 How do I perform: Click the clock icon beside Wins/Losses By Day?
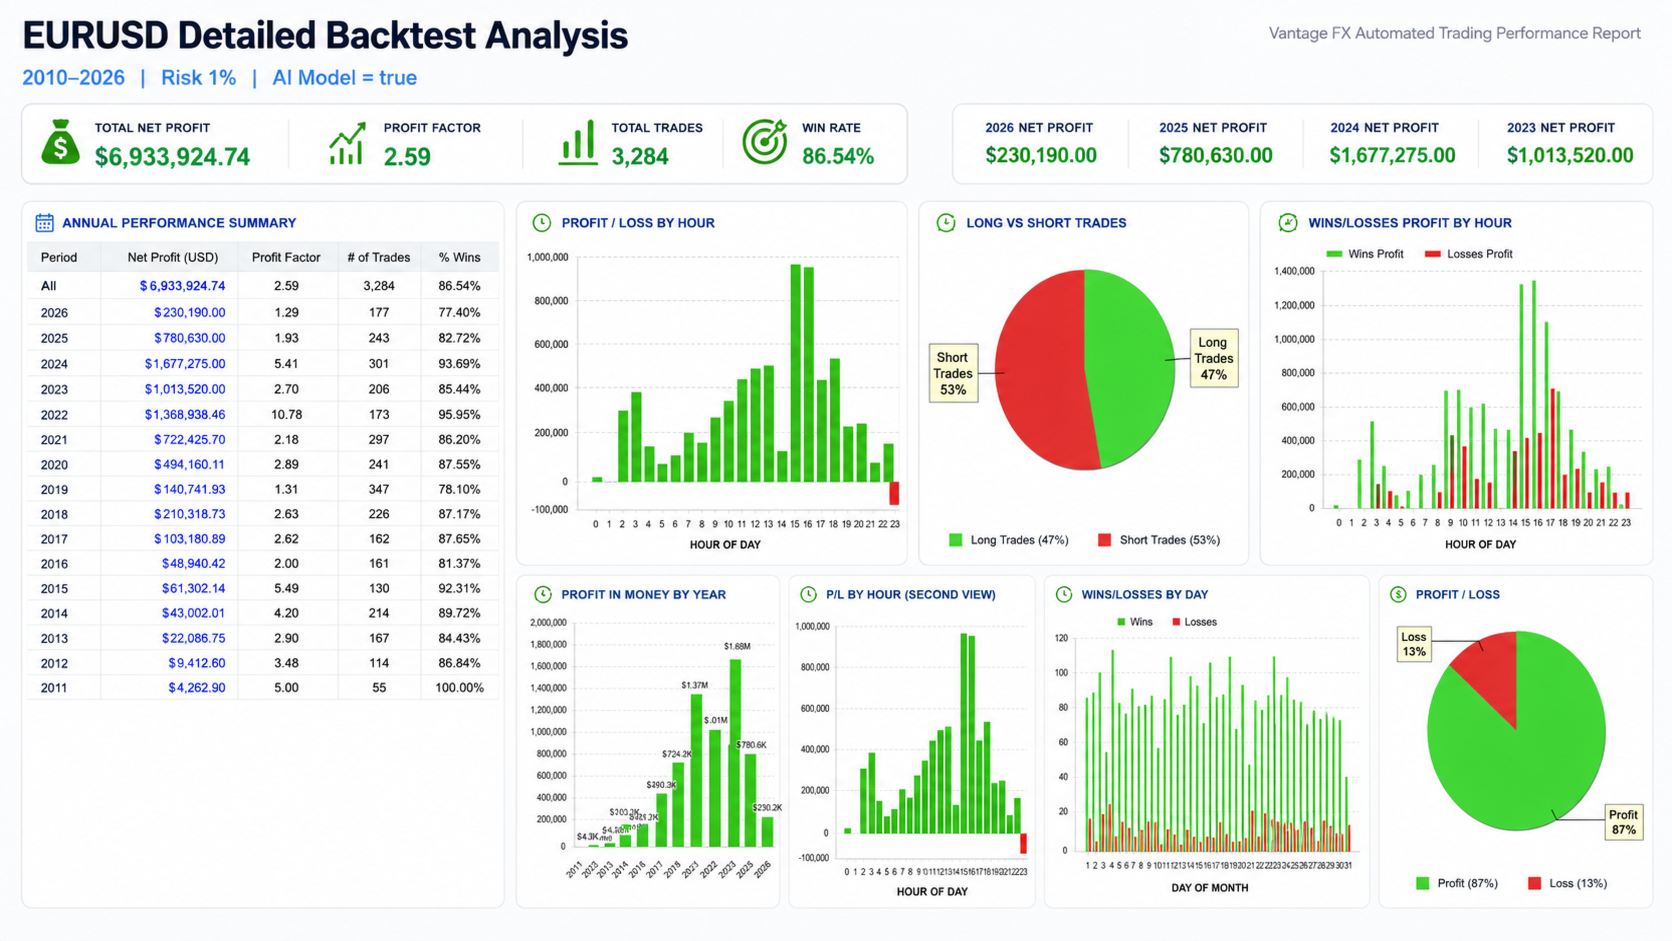(x=1064, y=595)
